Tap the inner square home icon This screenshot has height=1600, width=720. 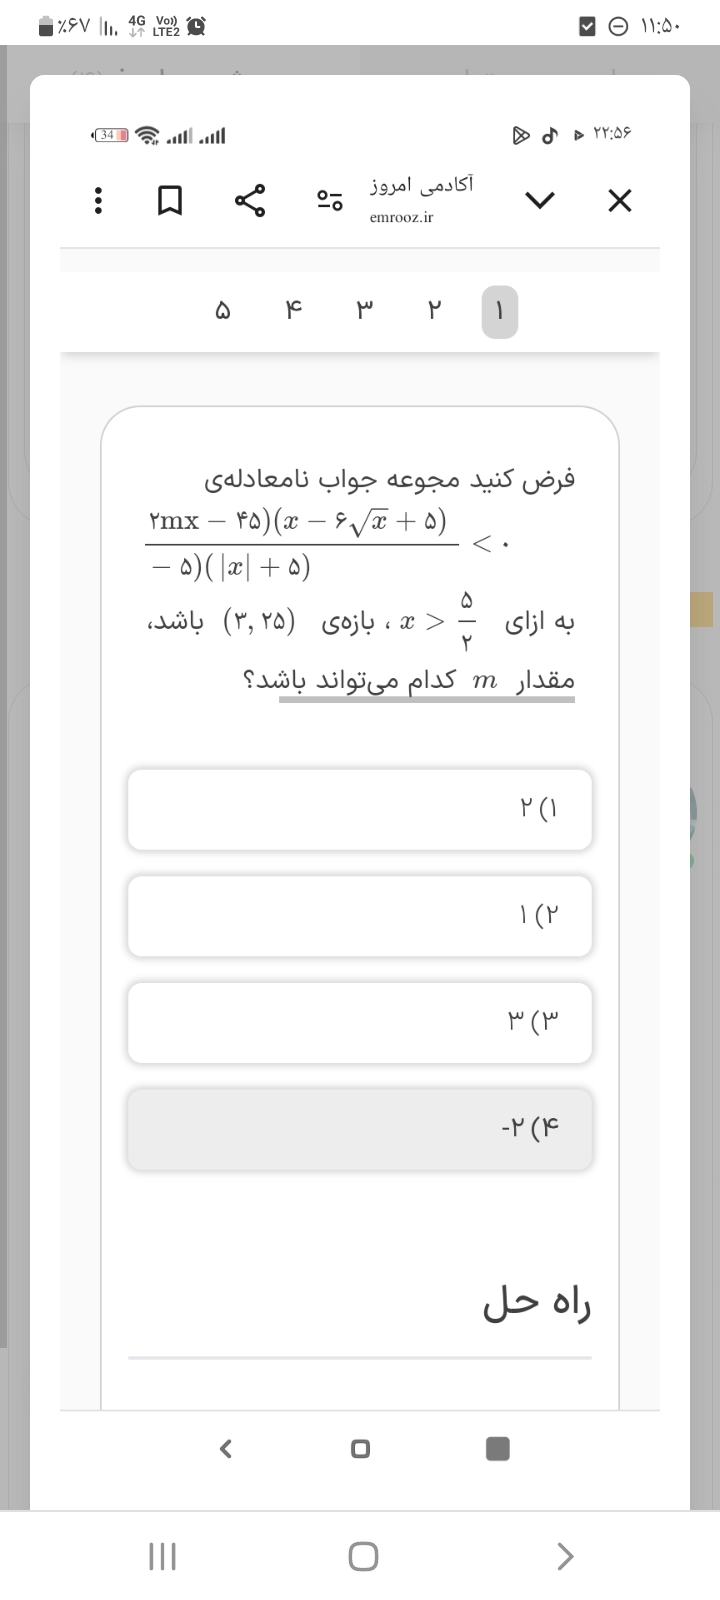(361, 1448)
